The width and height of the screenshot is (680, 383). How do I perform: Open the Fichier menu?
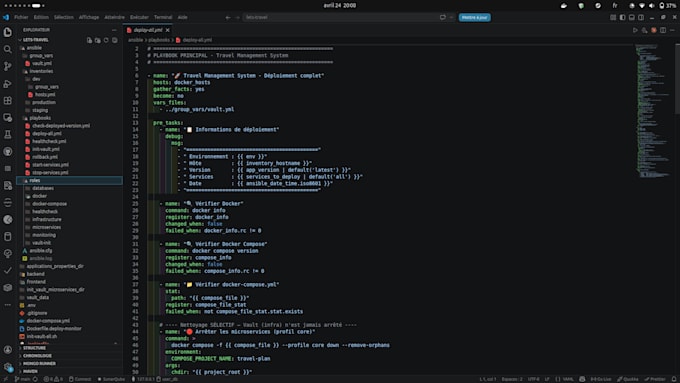tap(21, 17)
